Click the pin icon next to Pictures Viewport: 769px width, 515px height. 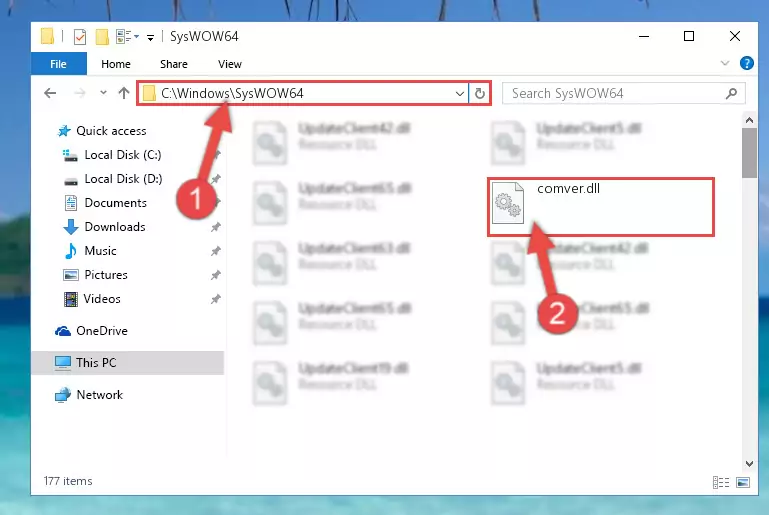(215, 275)
